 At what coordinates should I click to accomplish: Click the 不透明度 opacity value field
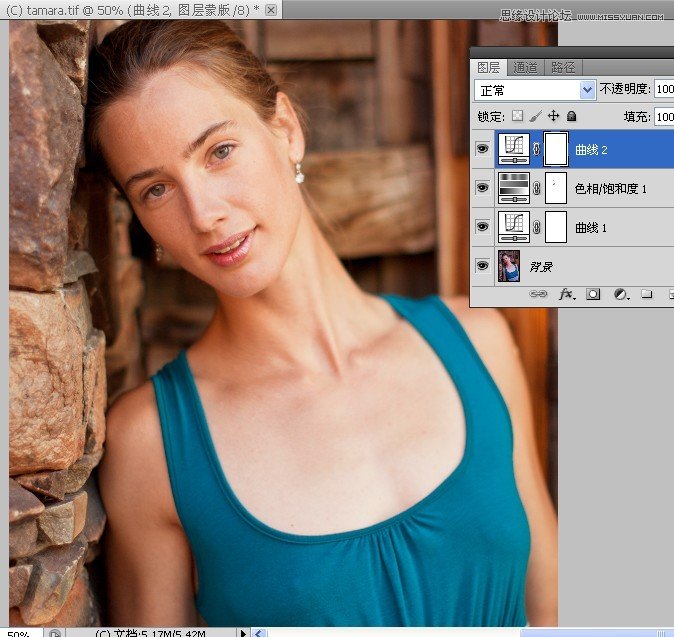664,90
